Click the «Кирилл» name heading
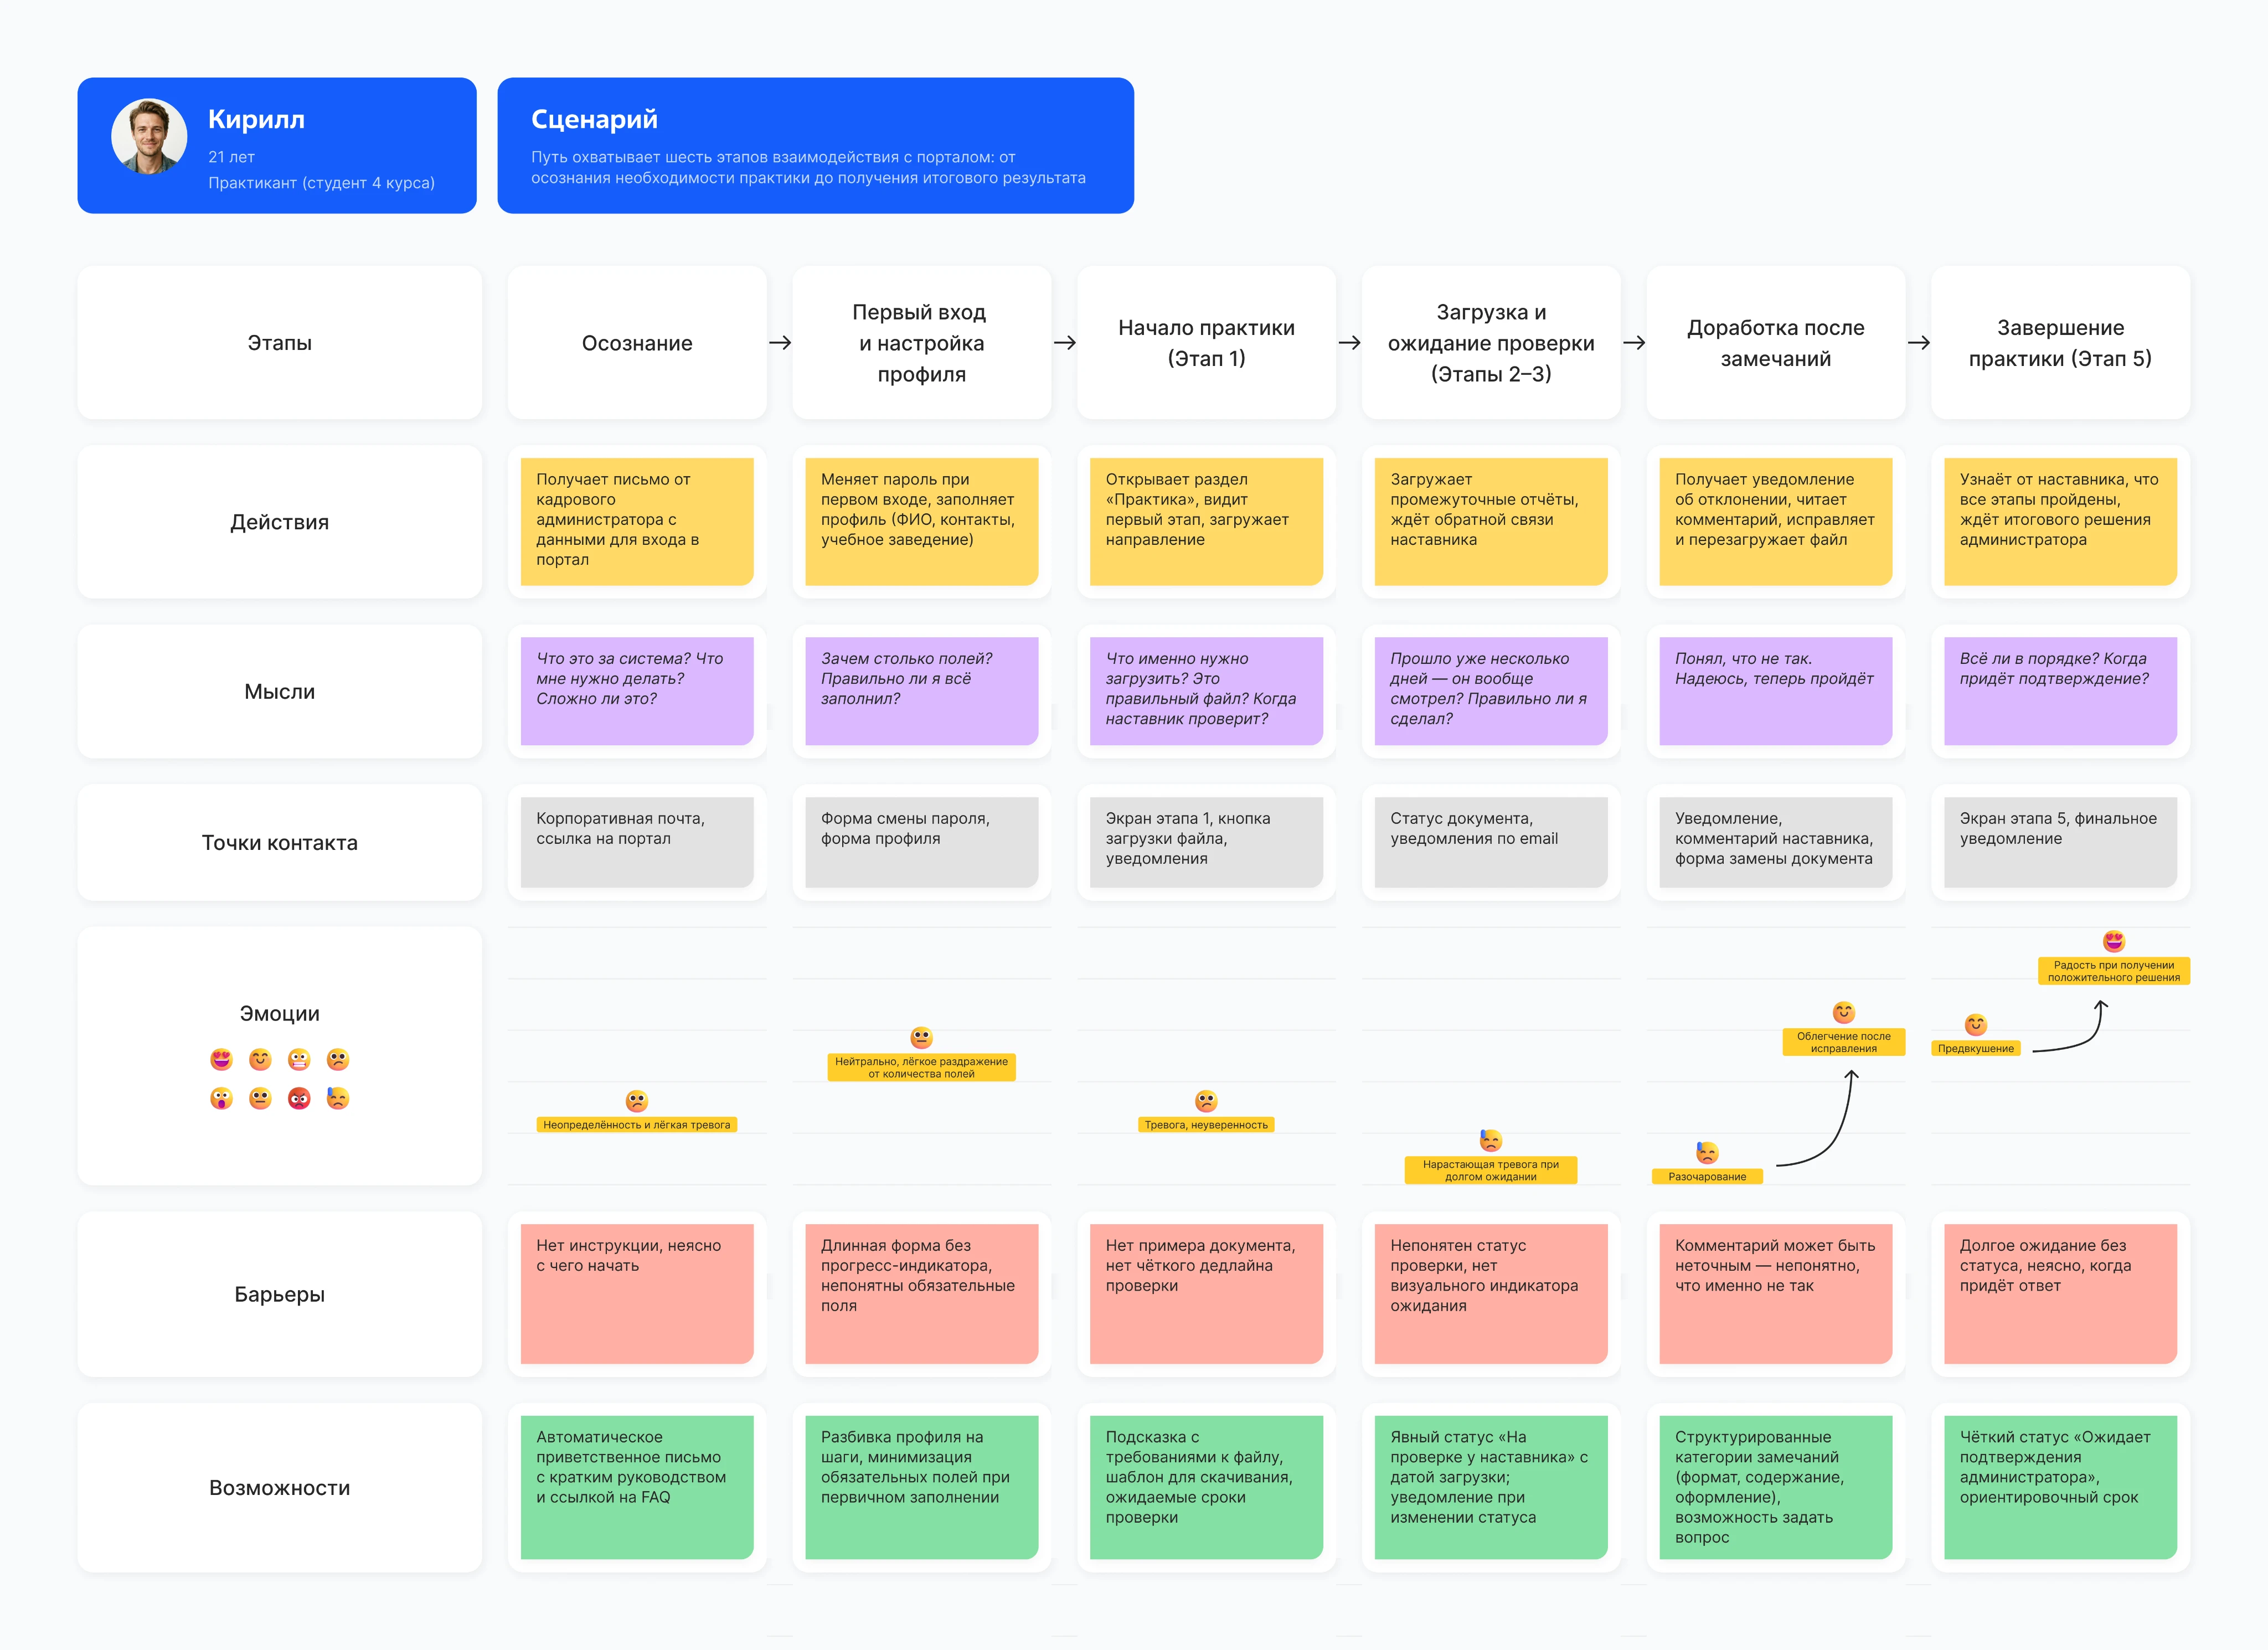The height and width of the screenshot is (1650, 2268). point(256,119)
